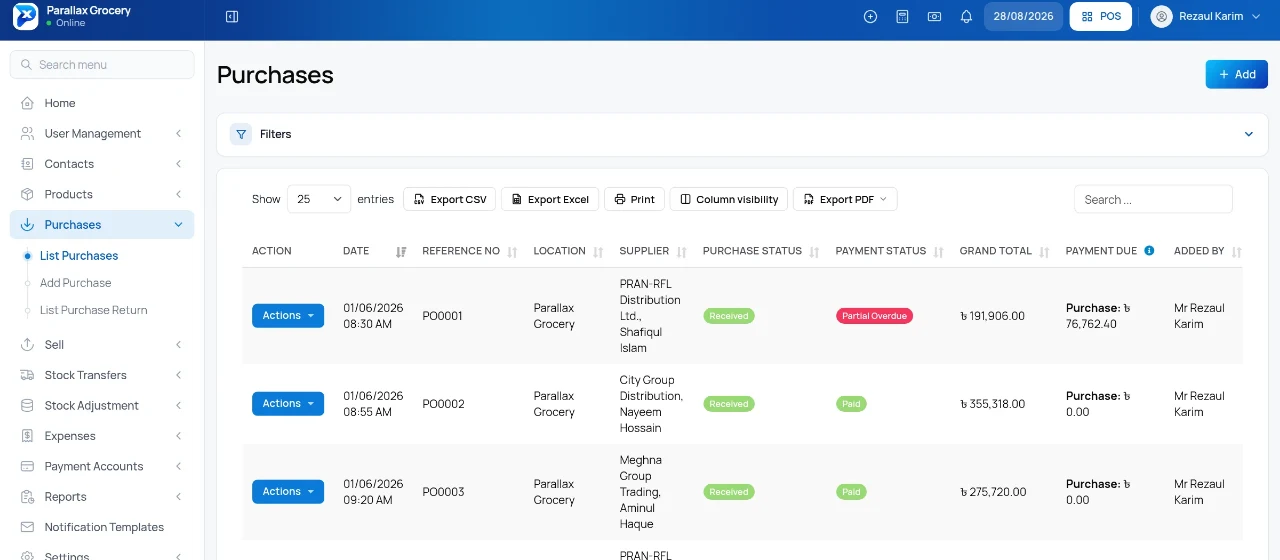
Task: Open the notifications bell
Action: (x=966, y=17)
